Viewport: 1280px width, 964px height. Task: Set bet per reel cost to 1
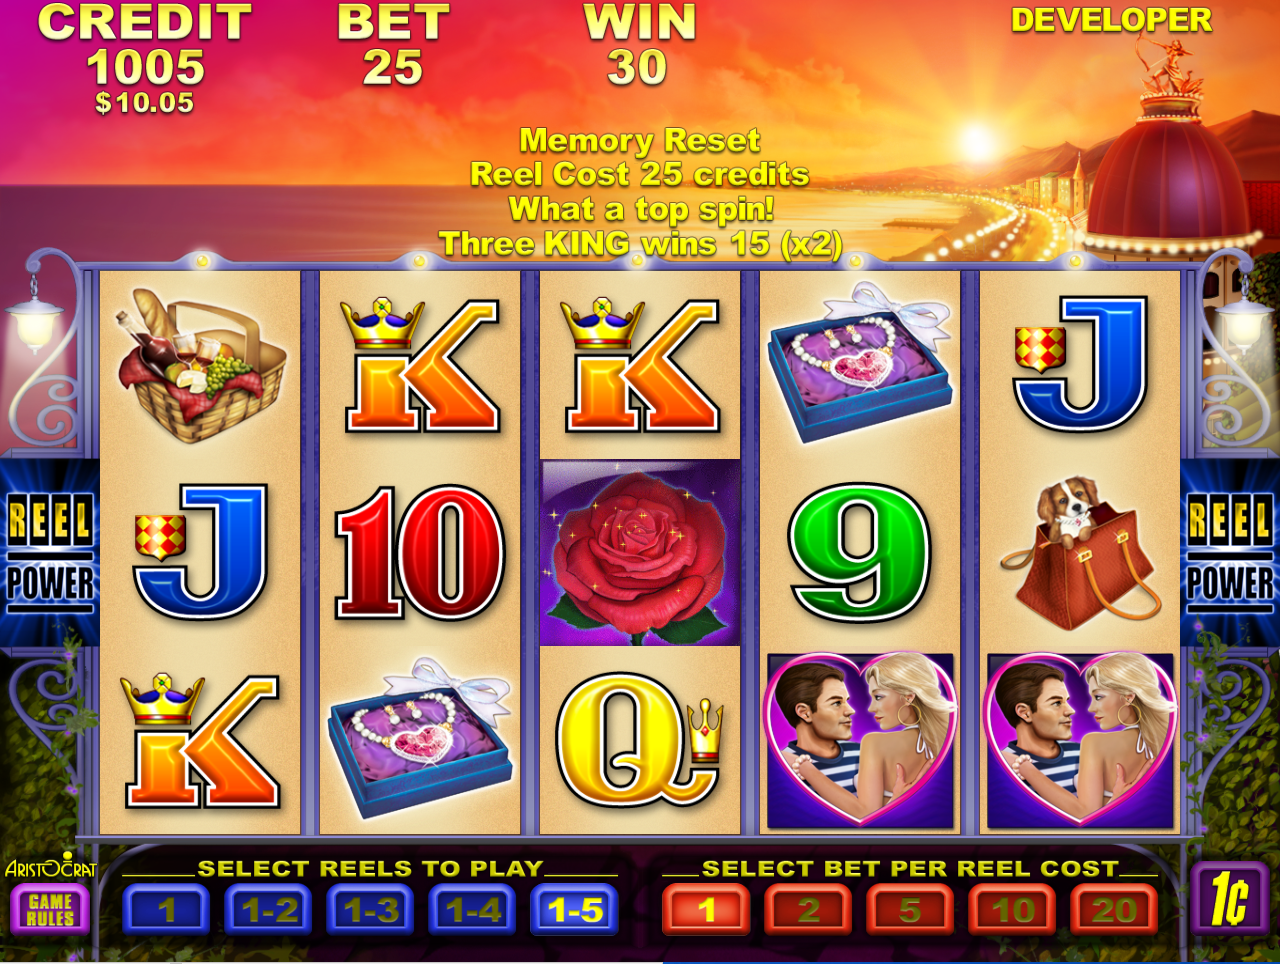coord(707,911)
